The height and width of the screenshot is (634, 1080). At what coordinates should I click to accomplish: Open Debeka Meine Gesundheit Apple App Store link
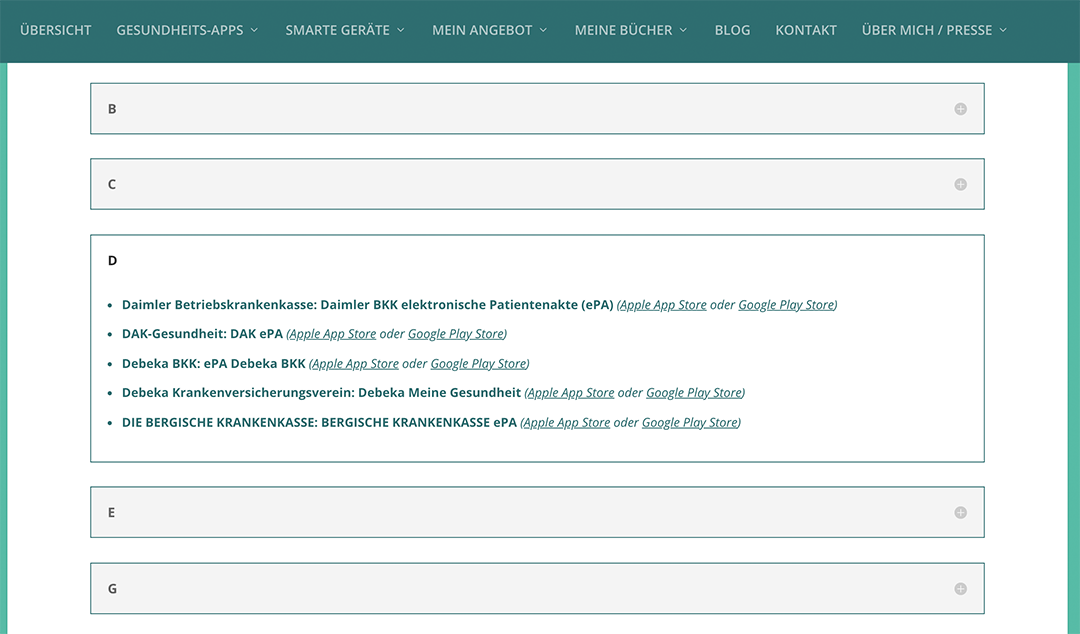pos(571,393)
